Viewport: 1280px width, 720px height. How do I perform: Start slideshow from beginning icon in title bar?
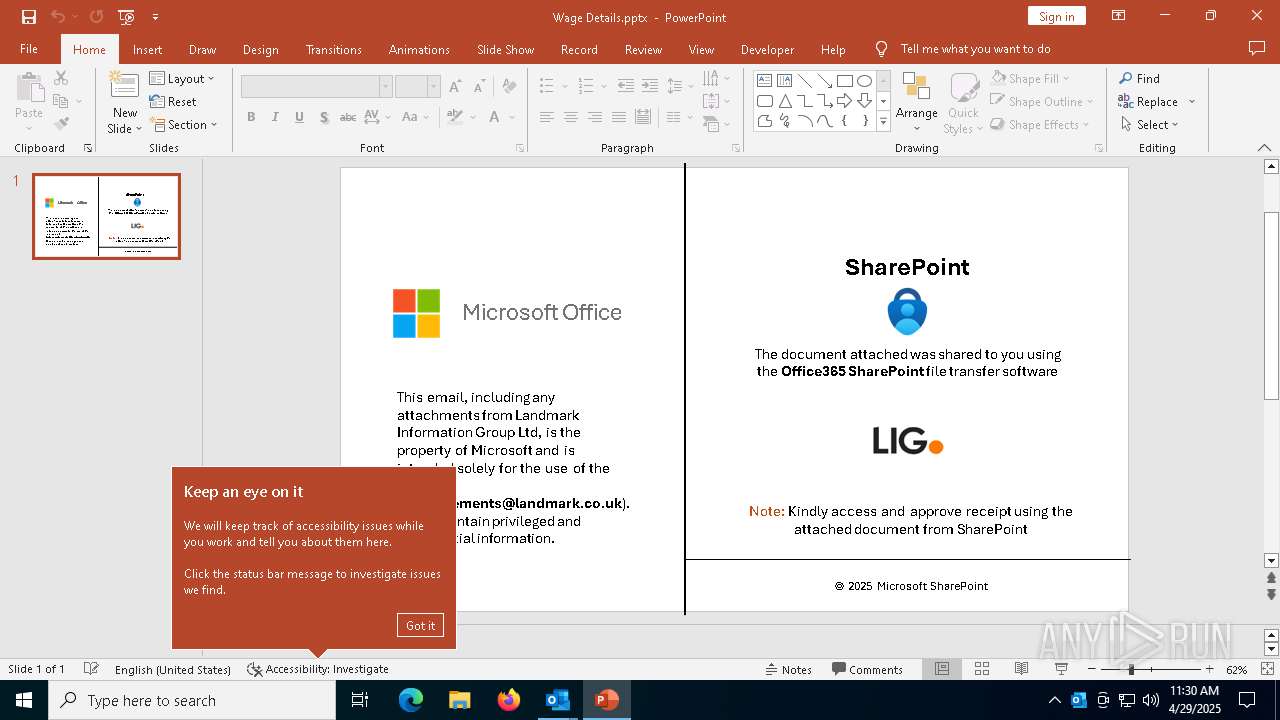coord(126,17)
